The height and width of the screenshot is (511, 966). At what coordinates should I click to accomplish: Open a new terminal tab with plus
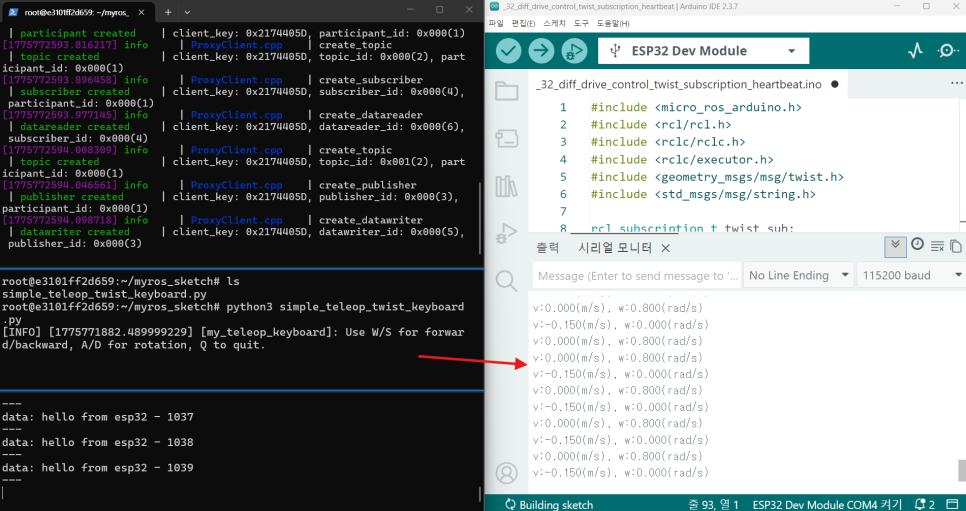click(168, 11)
